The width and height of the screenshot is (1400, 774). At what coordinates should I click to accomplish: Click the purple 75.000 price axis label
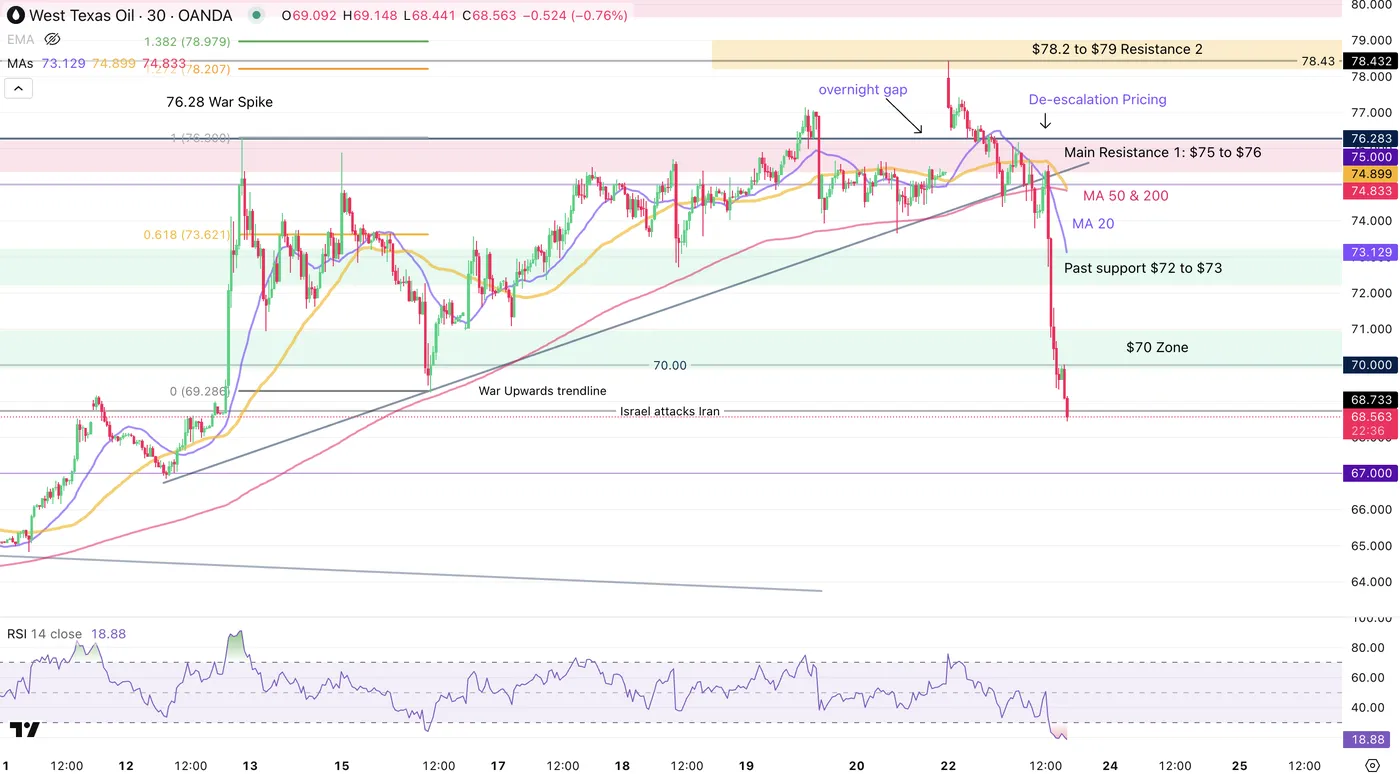pyautogui.click(x=1370, y=157)
